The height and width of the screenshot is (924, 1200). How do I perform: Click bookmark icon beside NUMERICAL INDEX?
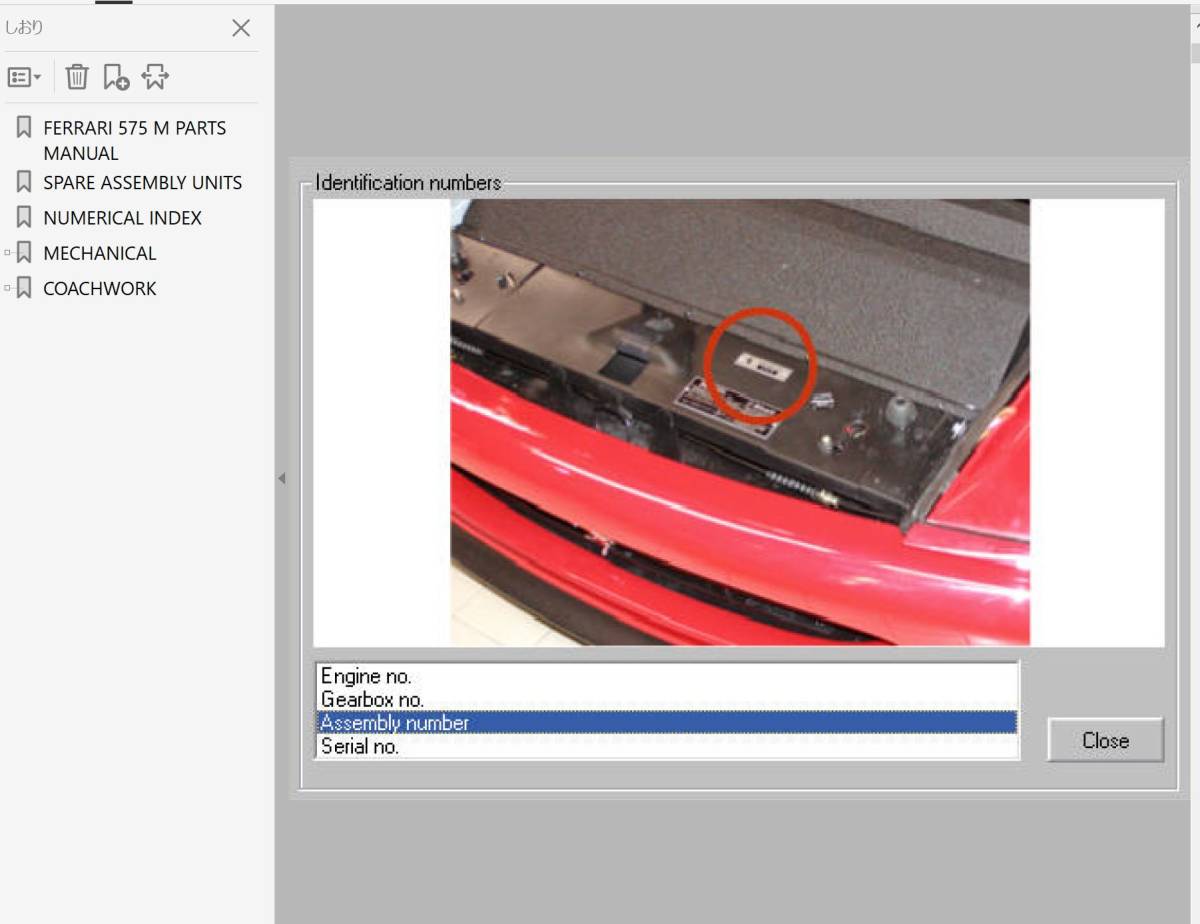[24, 217]
